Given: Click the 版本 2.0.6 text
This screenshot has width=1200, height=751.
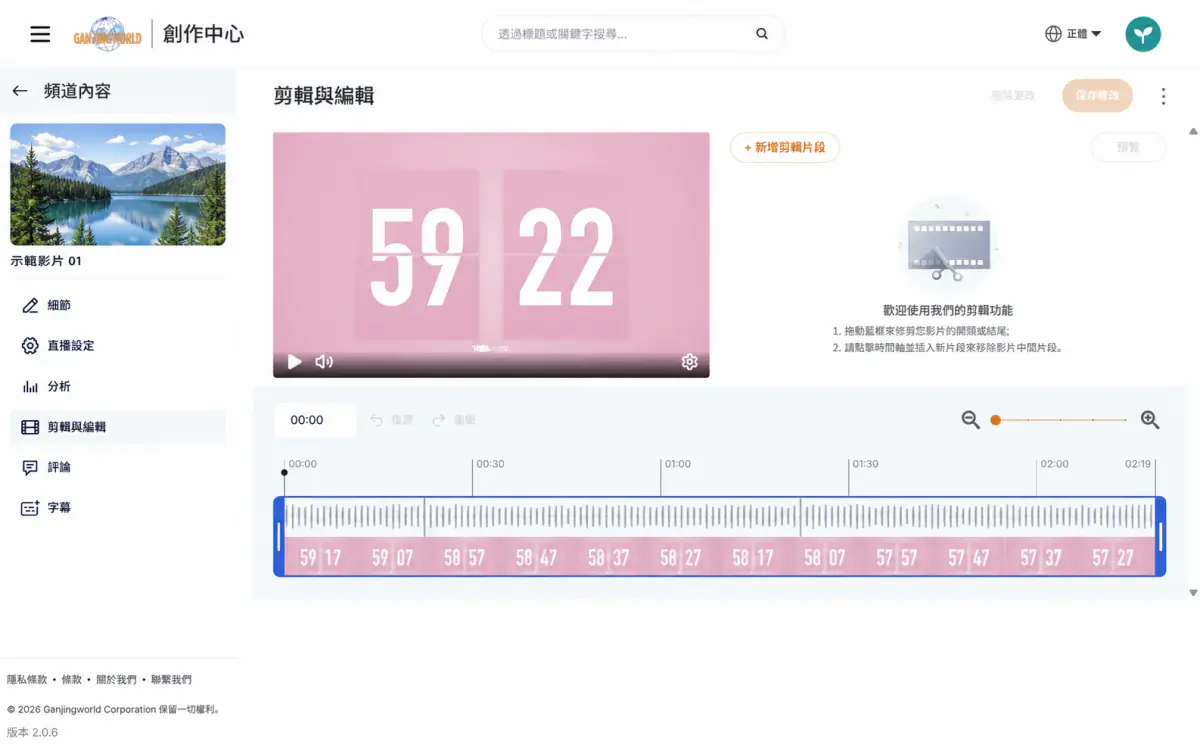Looking at the screenshot, I should click(32, 733).
